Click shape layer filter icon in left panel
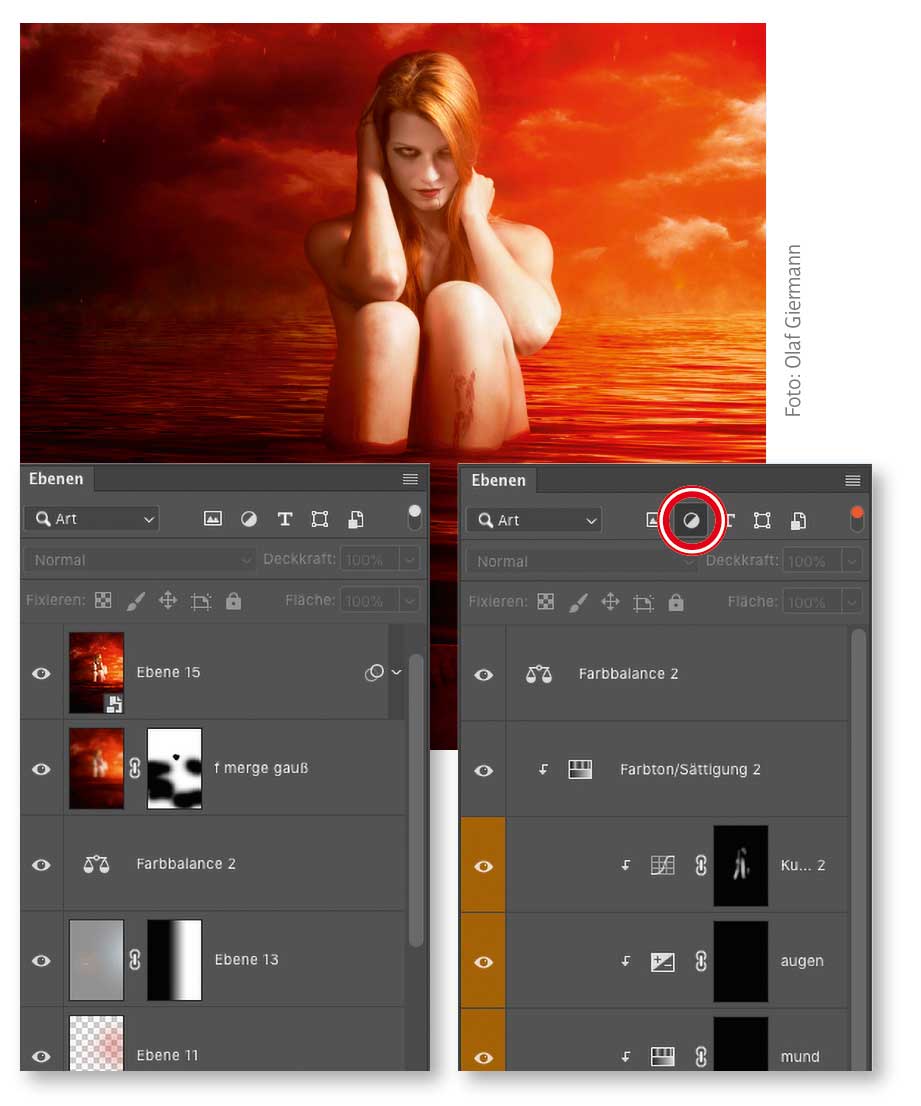The height and width of the screenshot is (1106, 921). coord(320,519)
